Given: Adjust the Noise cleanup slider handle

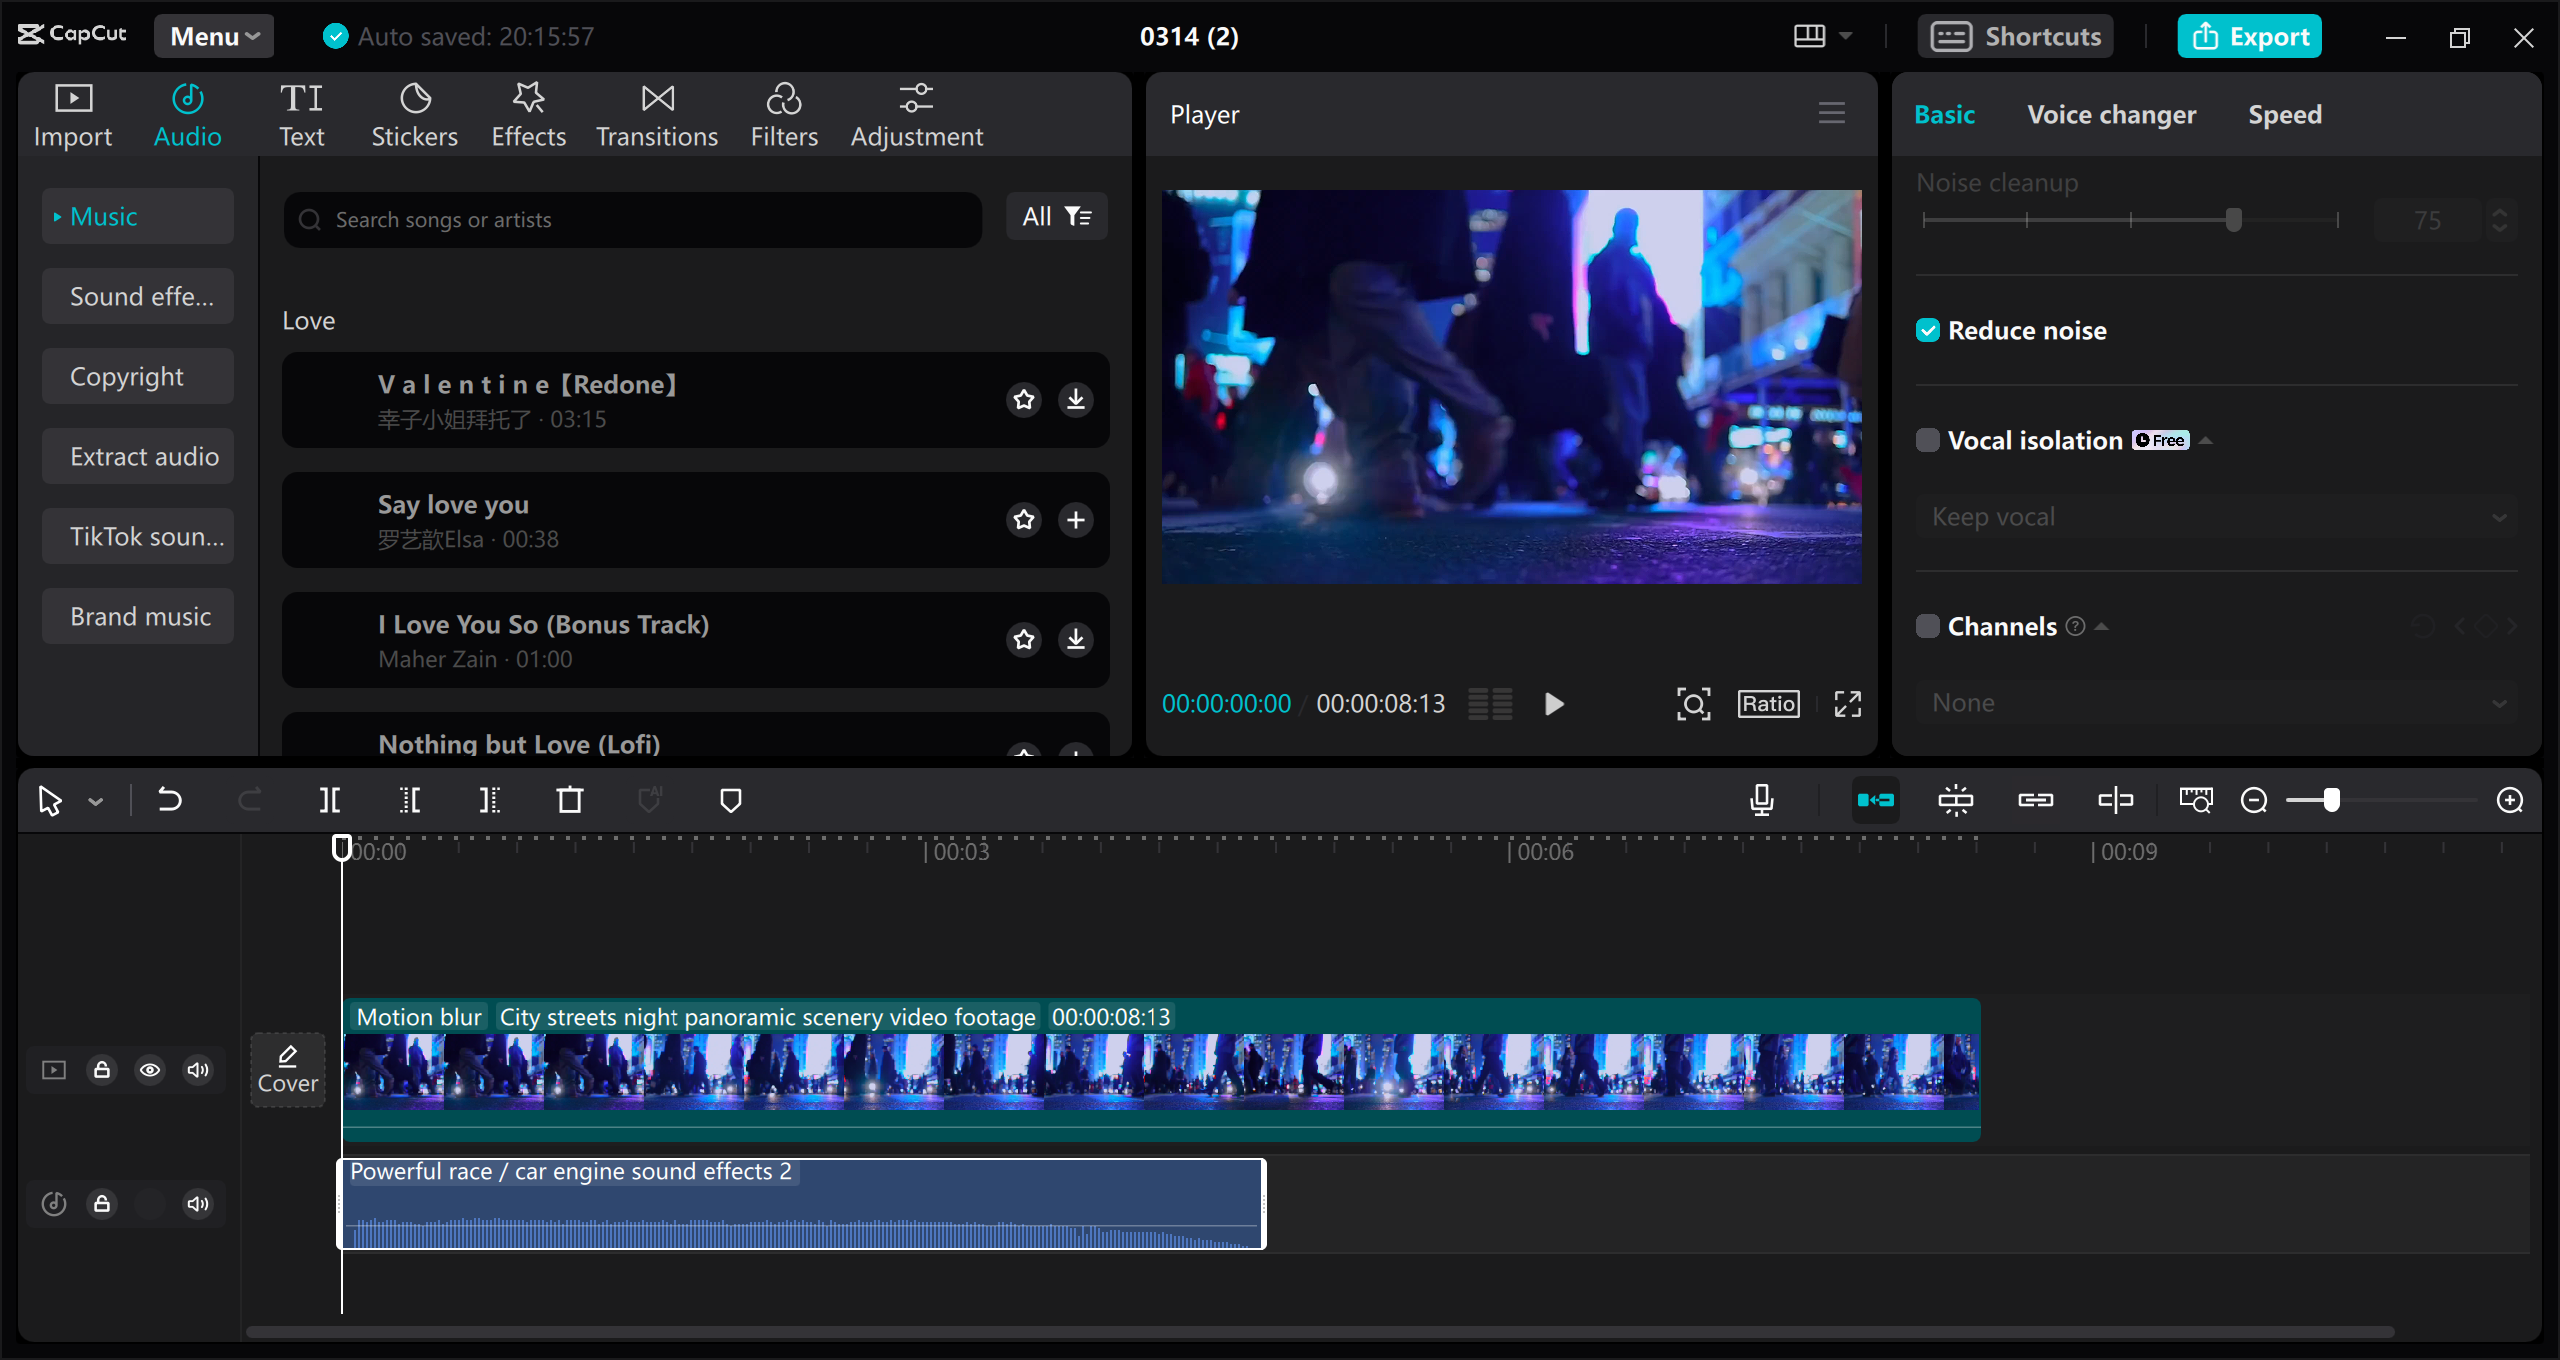Looking at the screenshot, I should [x=2234, y=220].
